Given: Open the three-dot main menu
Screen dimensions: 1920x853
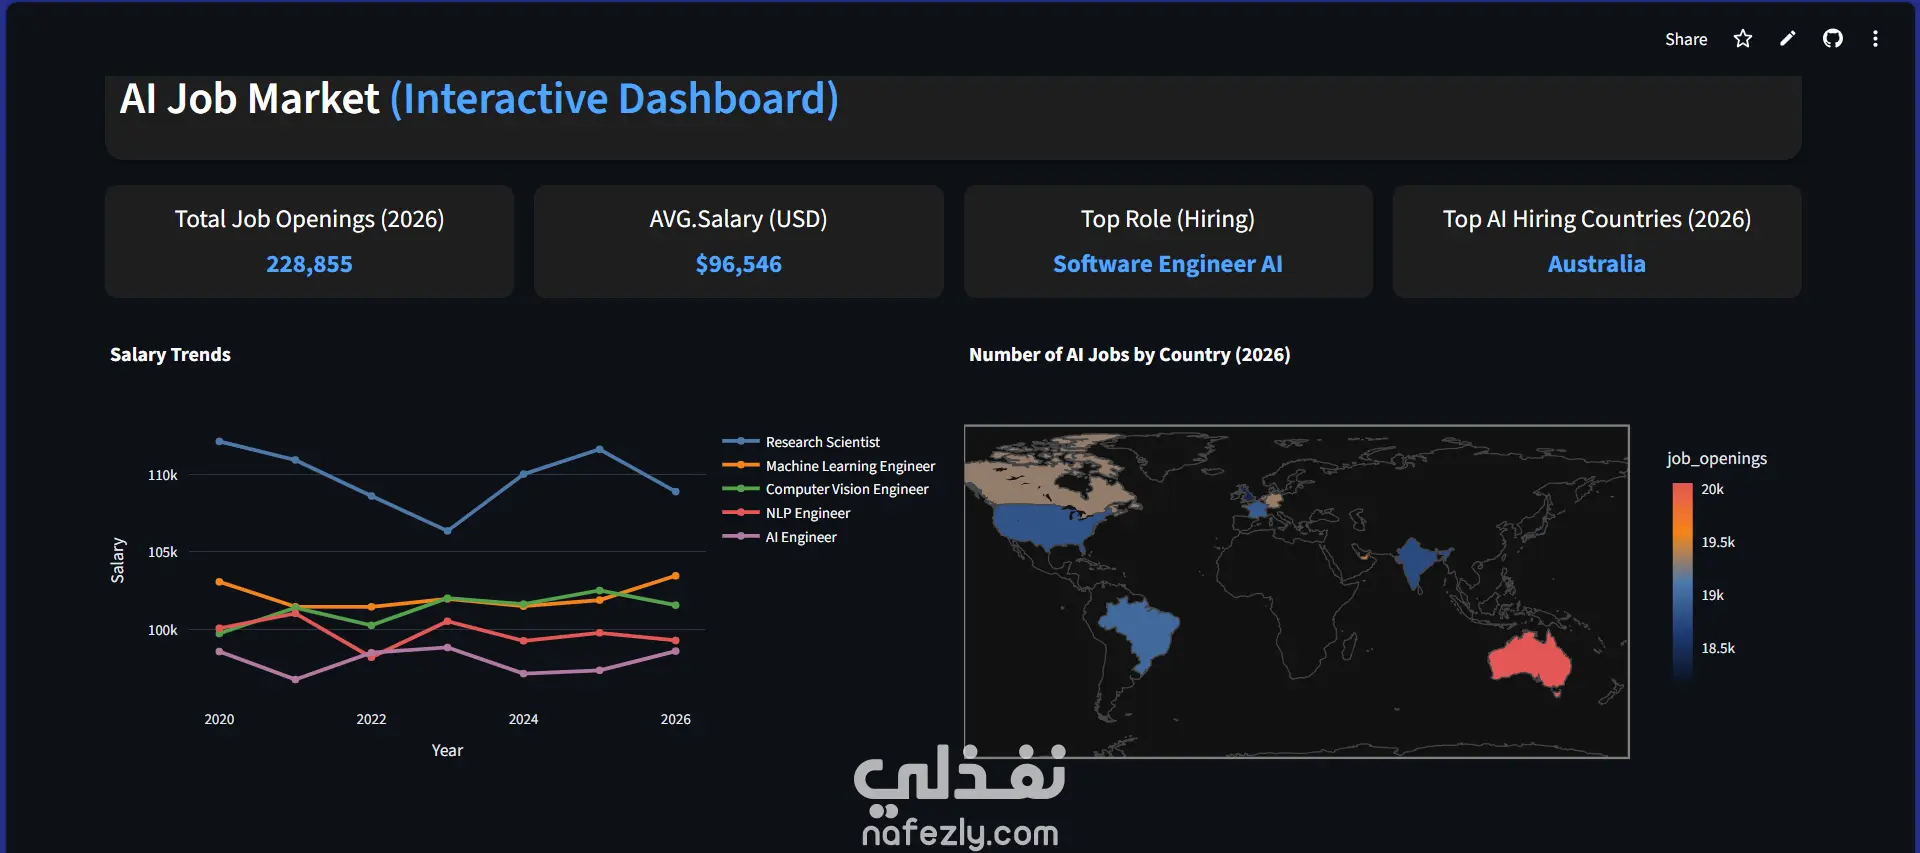Looking at the screenshot, I should [1875, 39].
